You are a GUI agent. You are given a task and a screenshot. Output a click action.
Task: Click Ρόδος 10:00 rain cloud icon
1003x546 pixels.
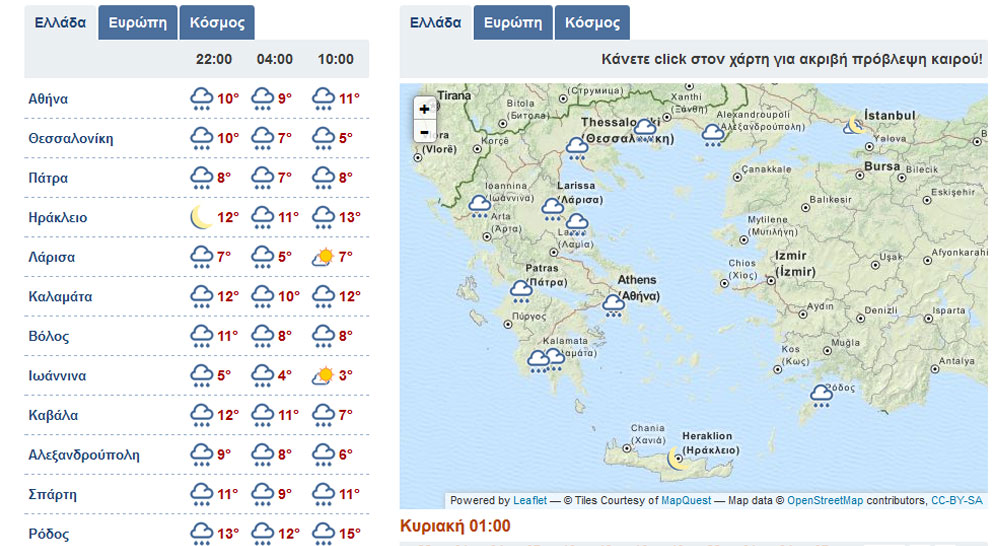(x=323, y=533)
